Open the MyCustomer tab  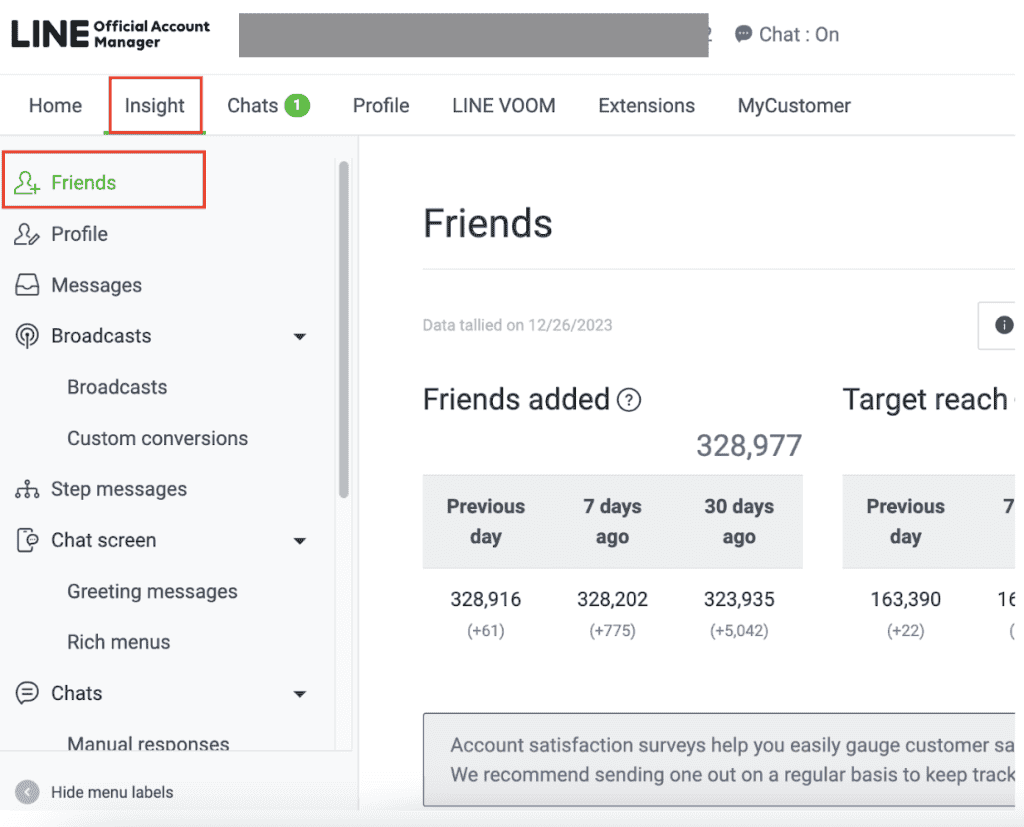point(794,105)
